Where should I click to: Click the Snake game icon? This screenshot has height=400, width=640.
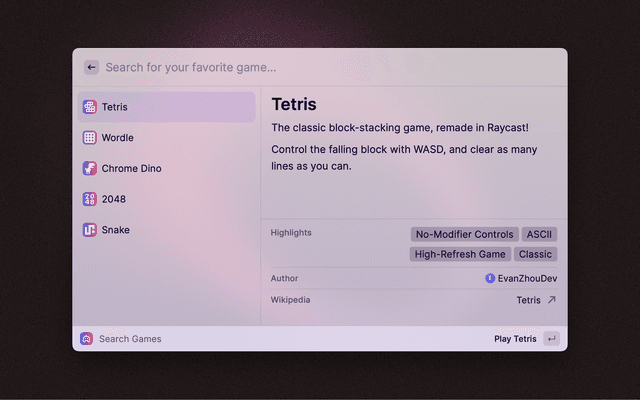(90, 230)
